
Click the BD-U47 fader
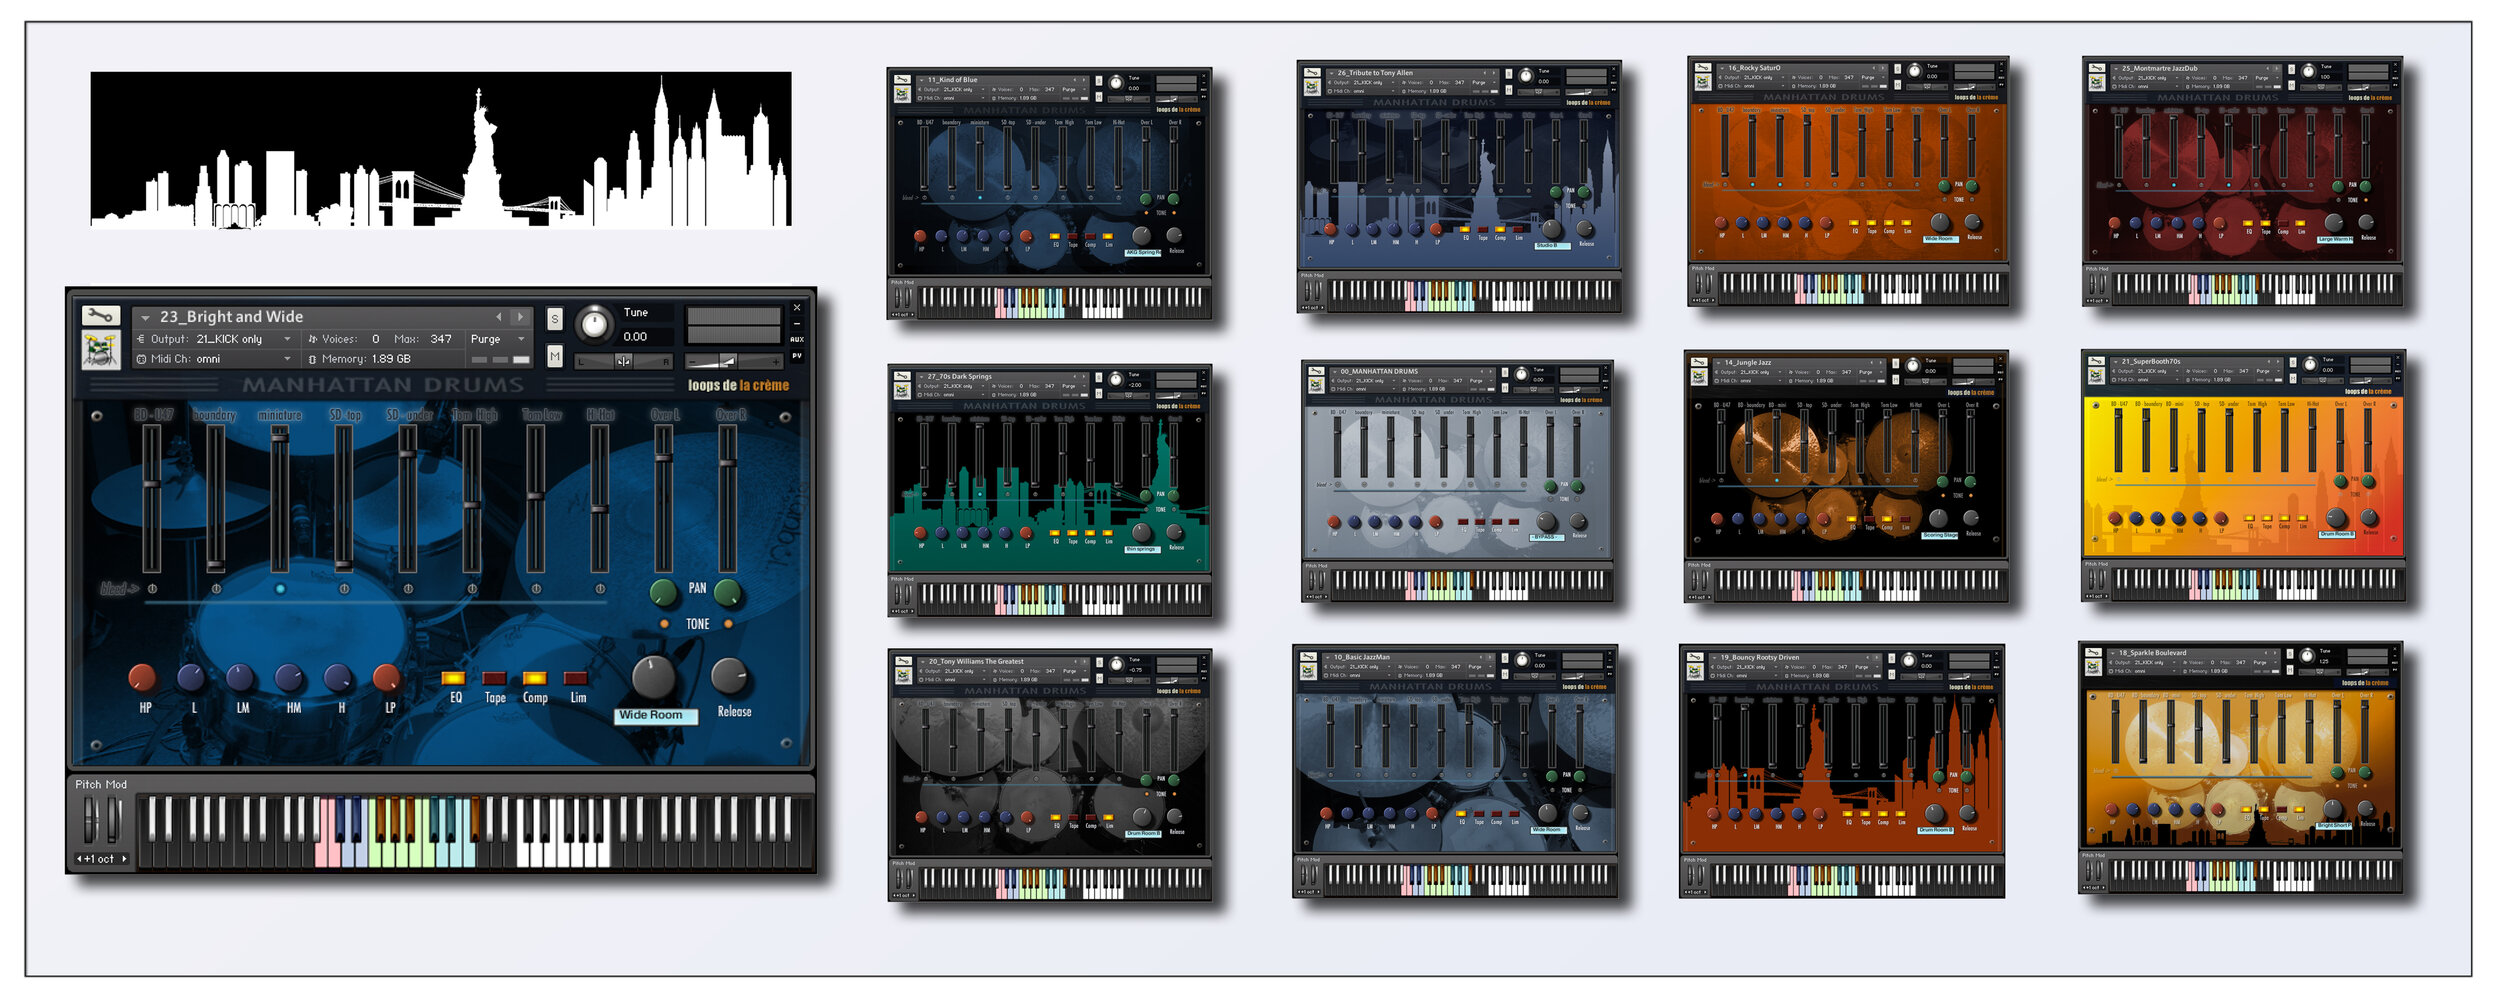(x=152, y=498)
